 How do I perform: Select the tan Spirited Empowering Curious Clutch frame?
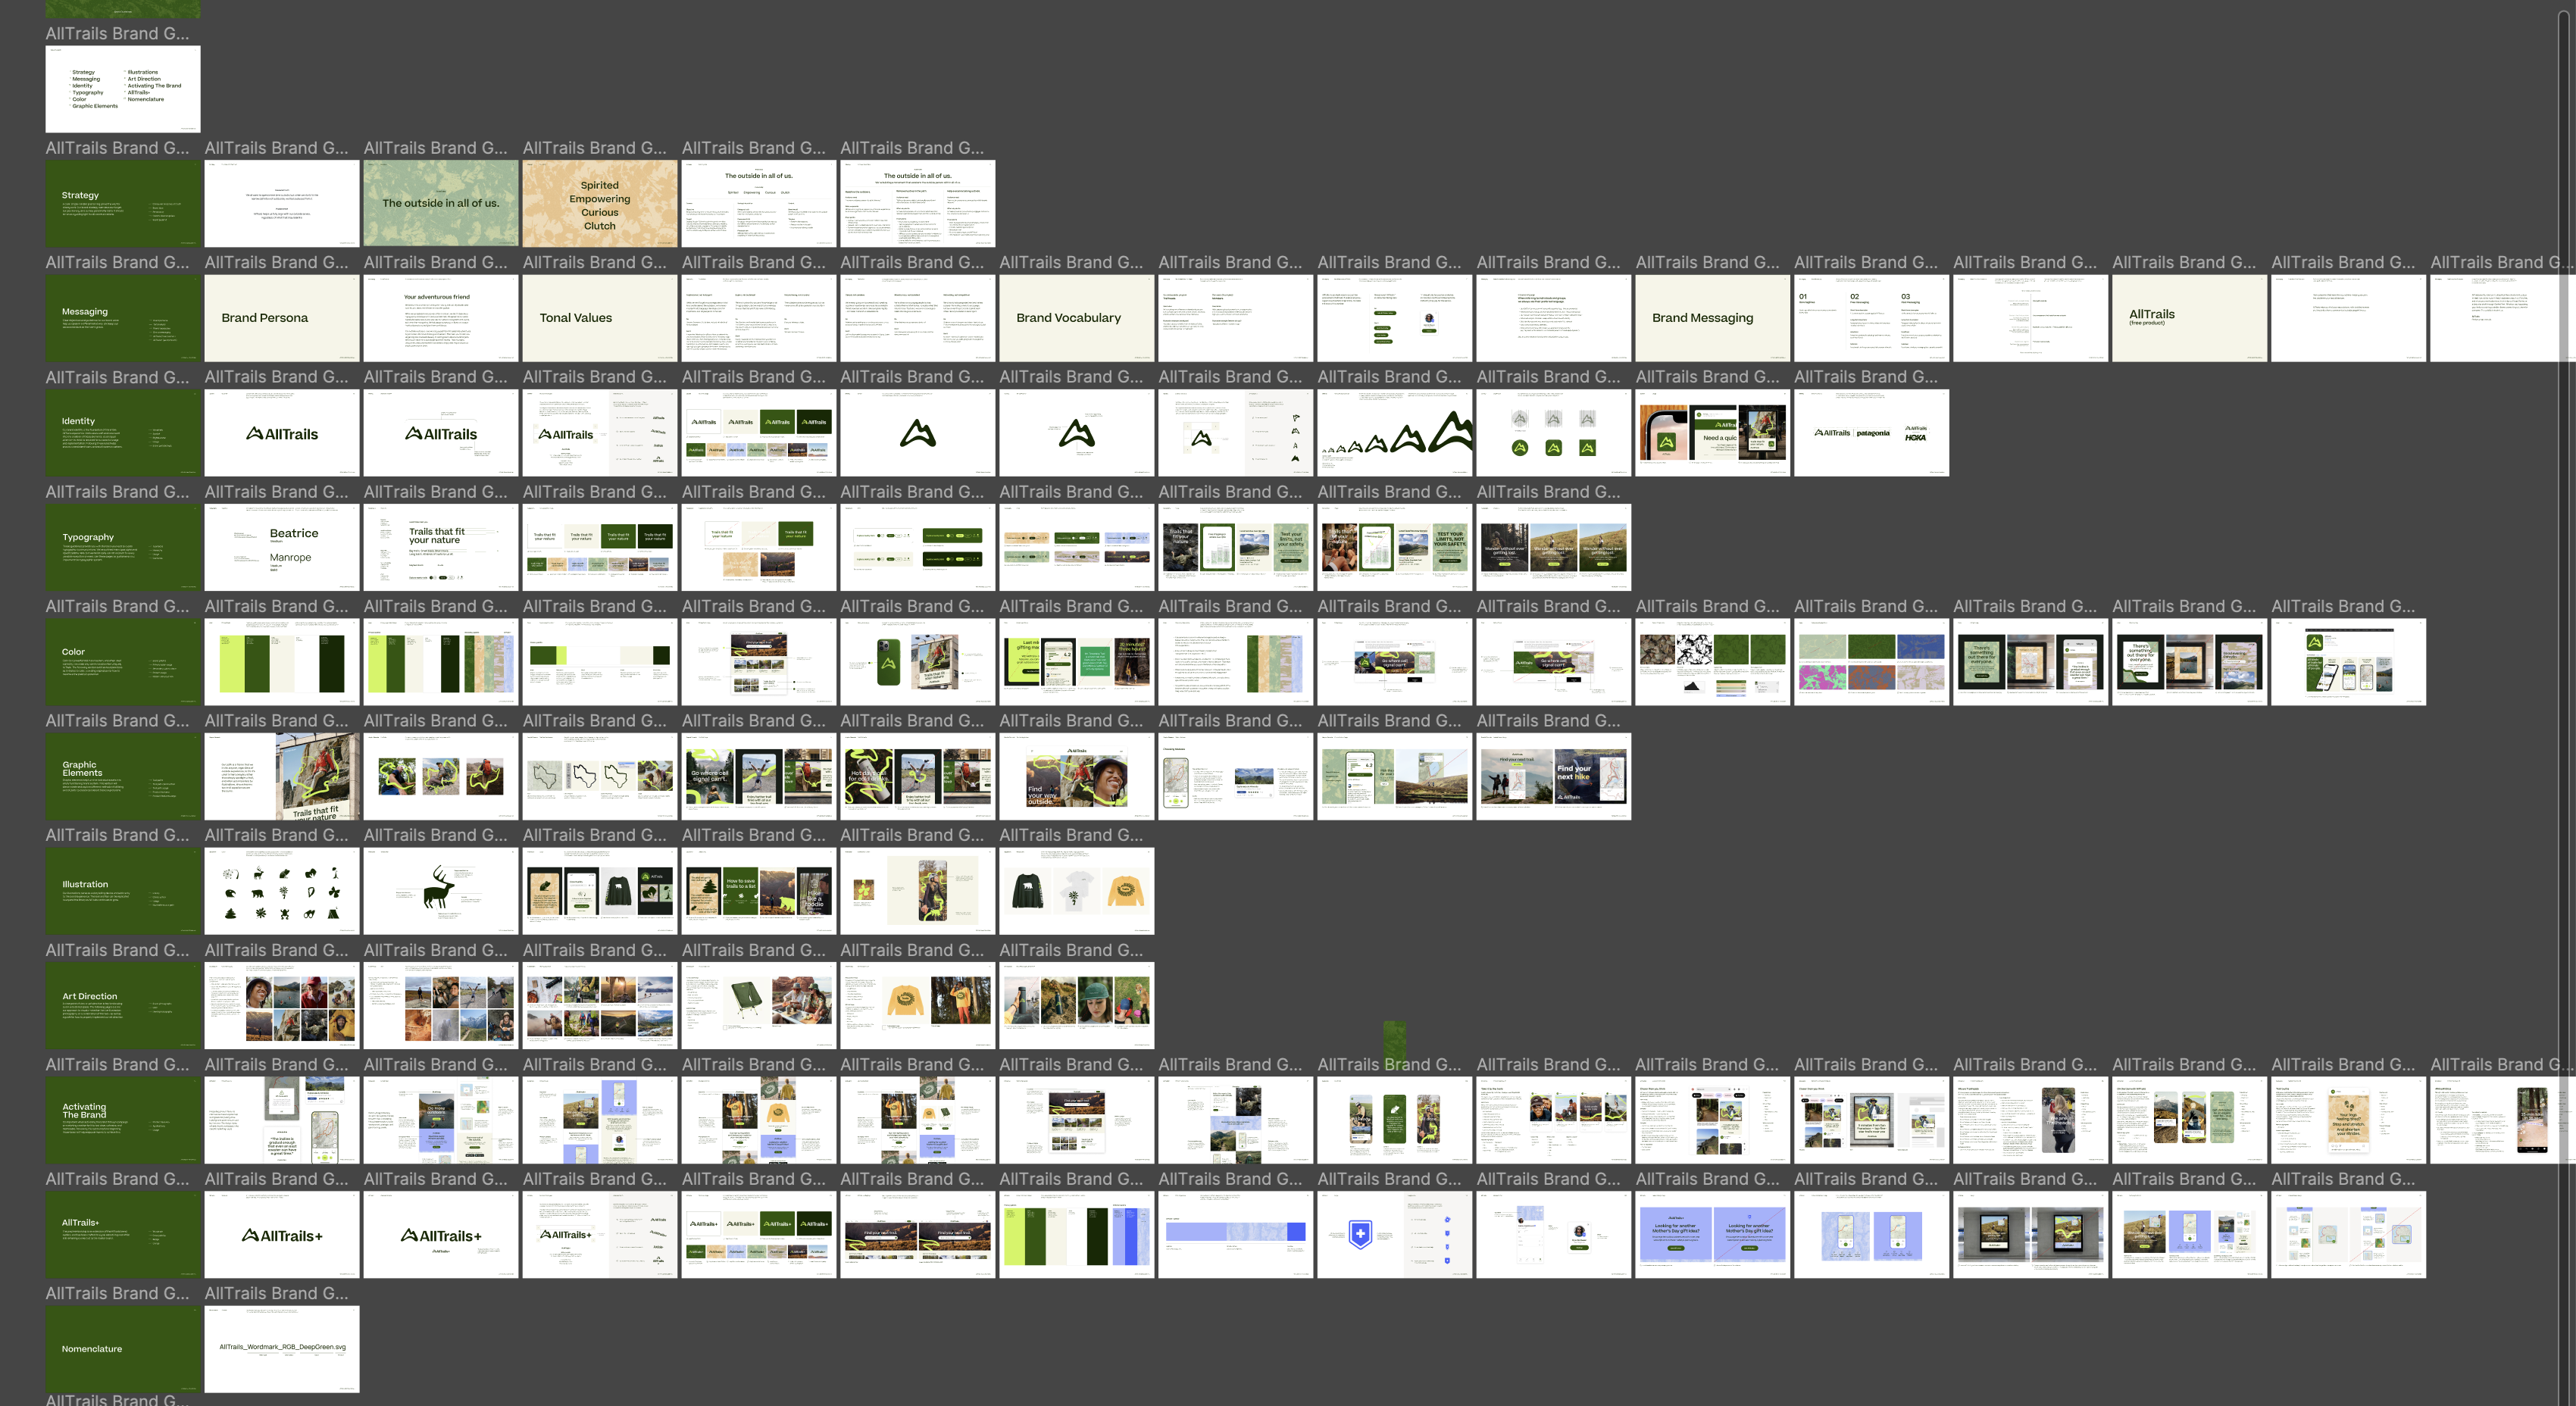[599, 203]
